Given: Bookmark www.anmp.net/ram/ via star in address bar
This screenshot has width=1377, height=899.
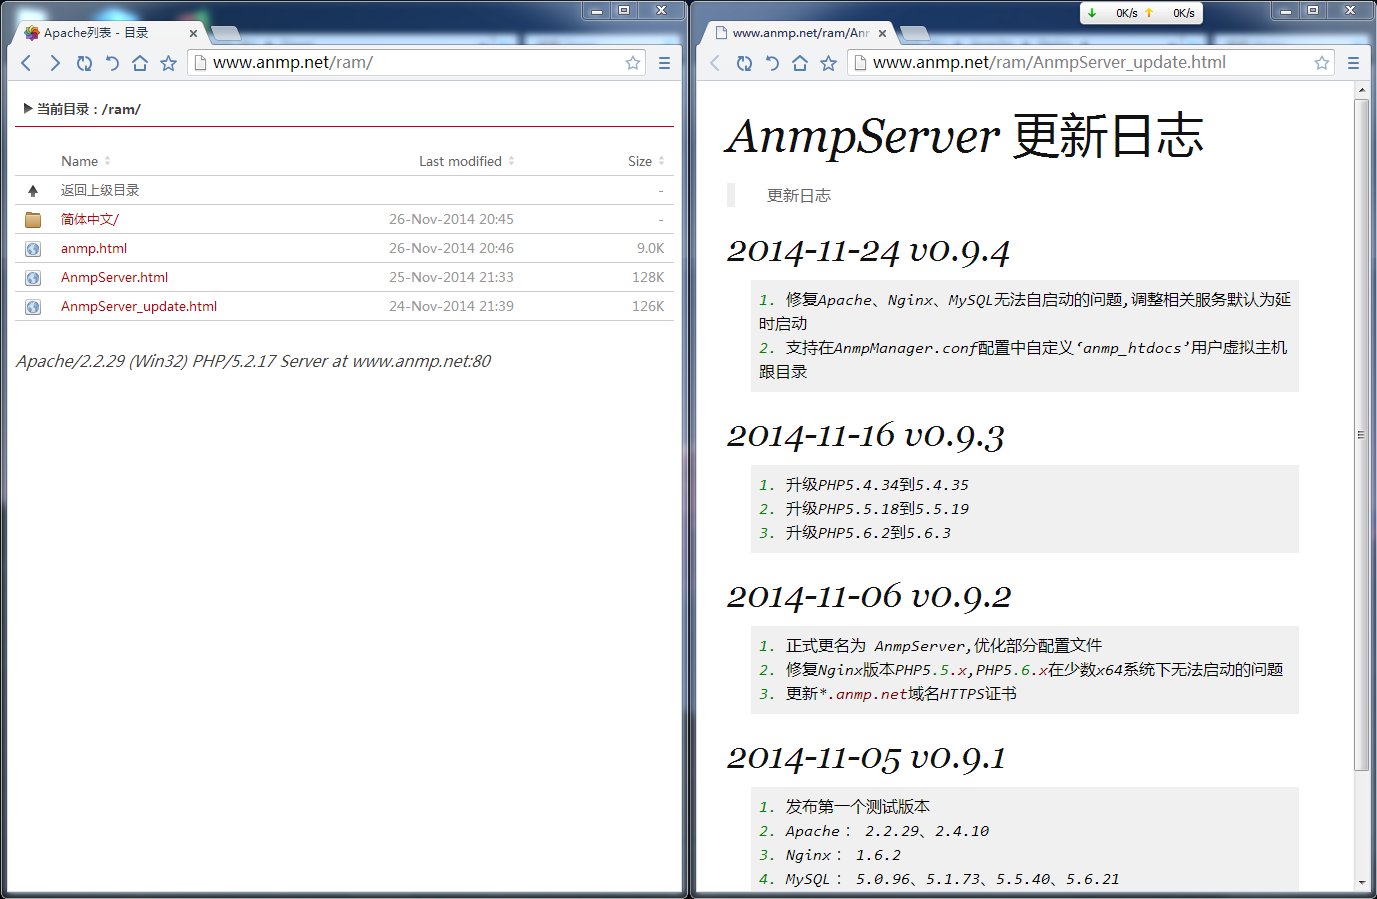Looking at the screenshot, I should (633, 63).
